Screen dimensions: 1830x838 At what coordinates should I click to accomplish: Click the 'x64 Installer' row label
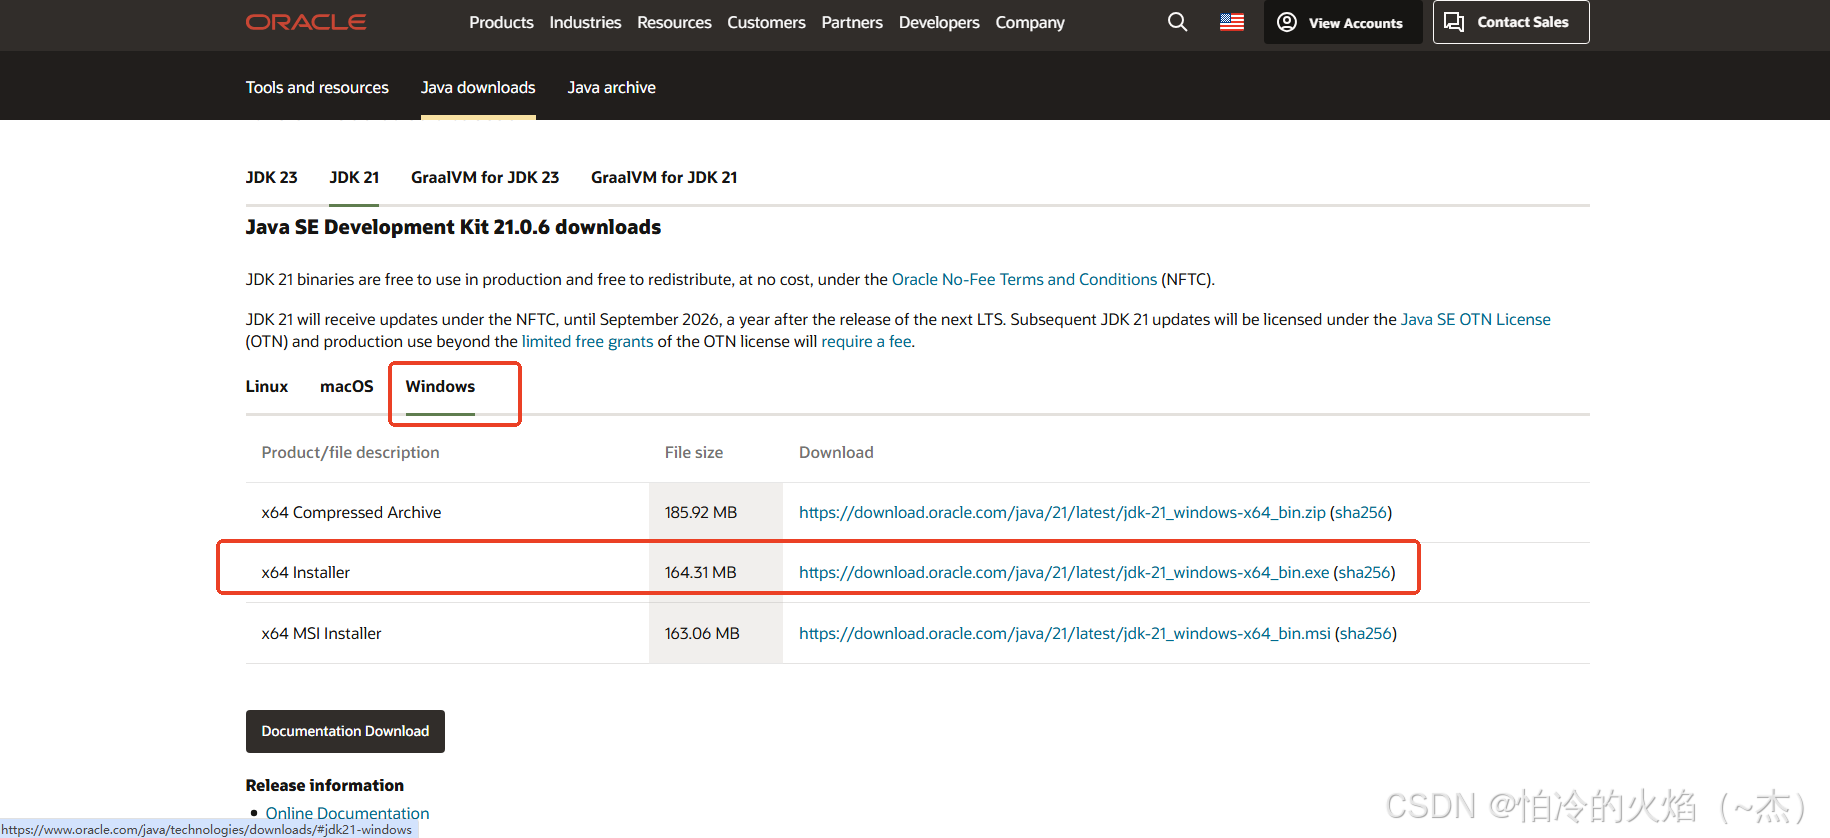click(306, 572)
